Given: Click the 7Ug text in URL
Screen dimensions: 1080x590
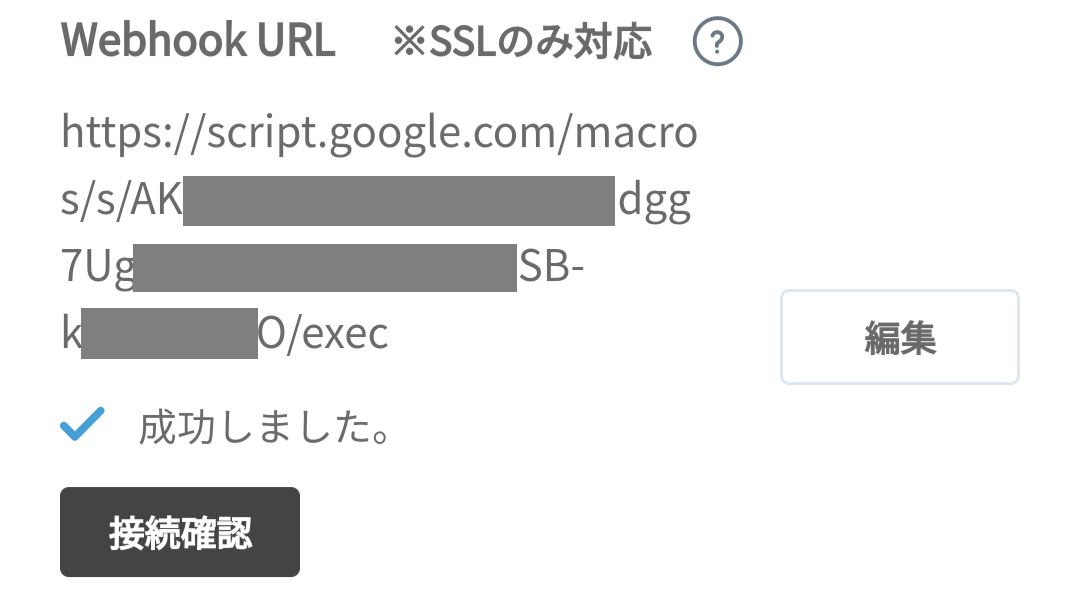Looking at the screenshot, I should pyautogui.click(x=97, y=267).
